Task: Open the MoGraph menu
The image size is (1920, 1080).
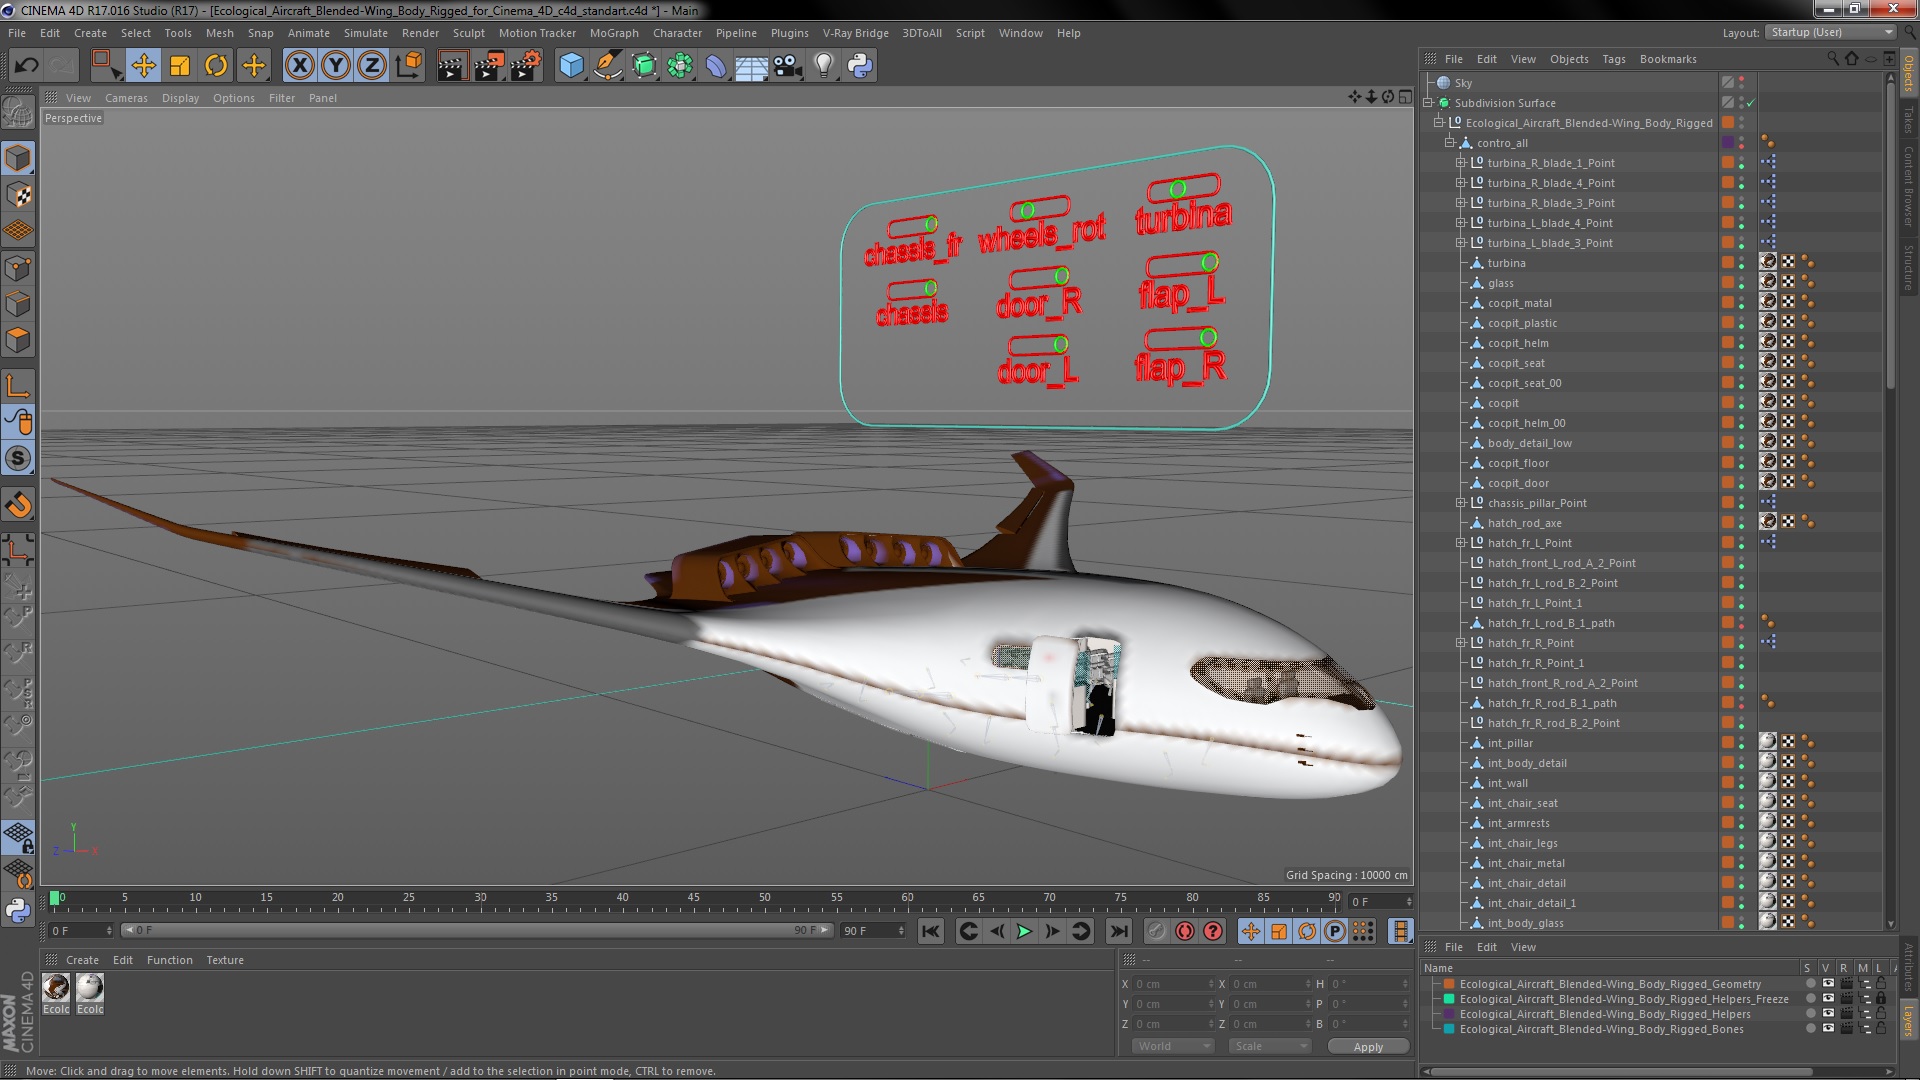Action: [x=613, y=33]
